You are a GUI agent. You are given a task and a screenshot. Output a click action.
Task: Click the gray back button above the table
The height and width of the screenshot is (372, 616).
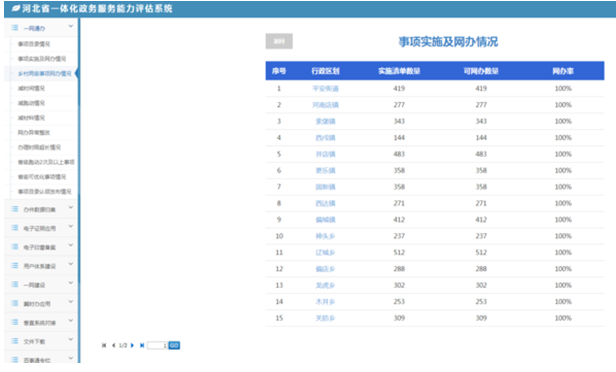[x=279, y=41]
